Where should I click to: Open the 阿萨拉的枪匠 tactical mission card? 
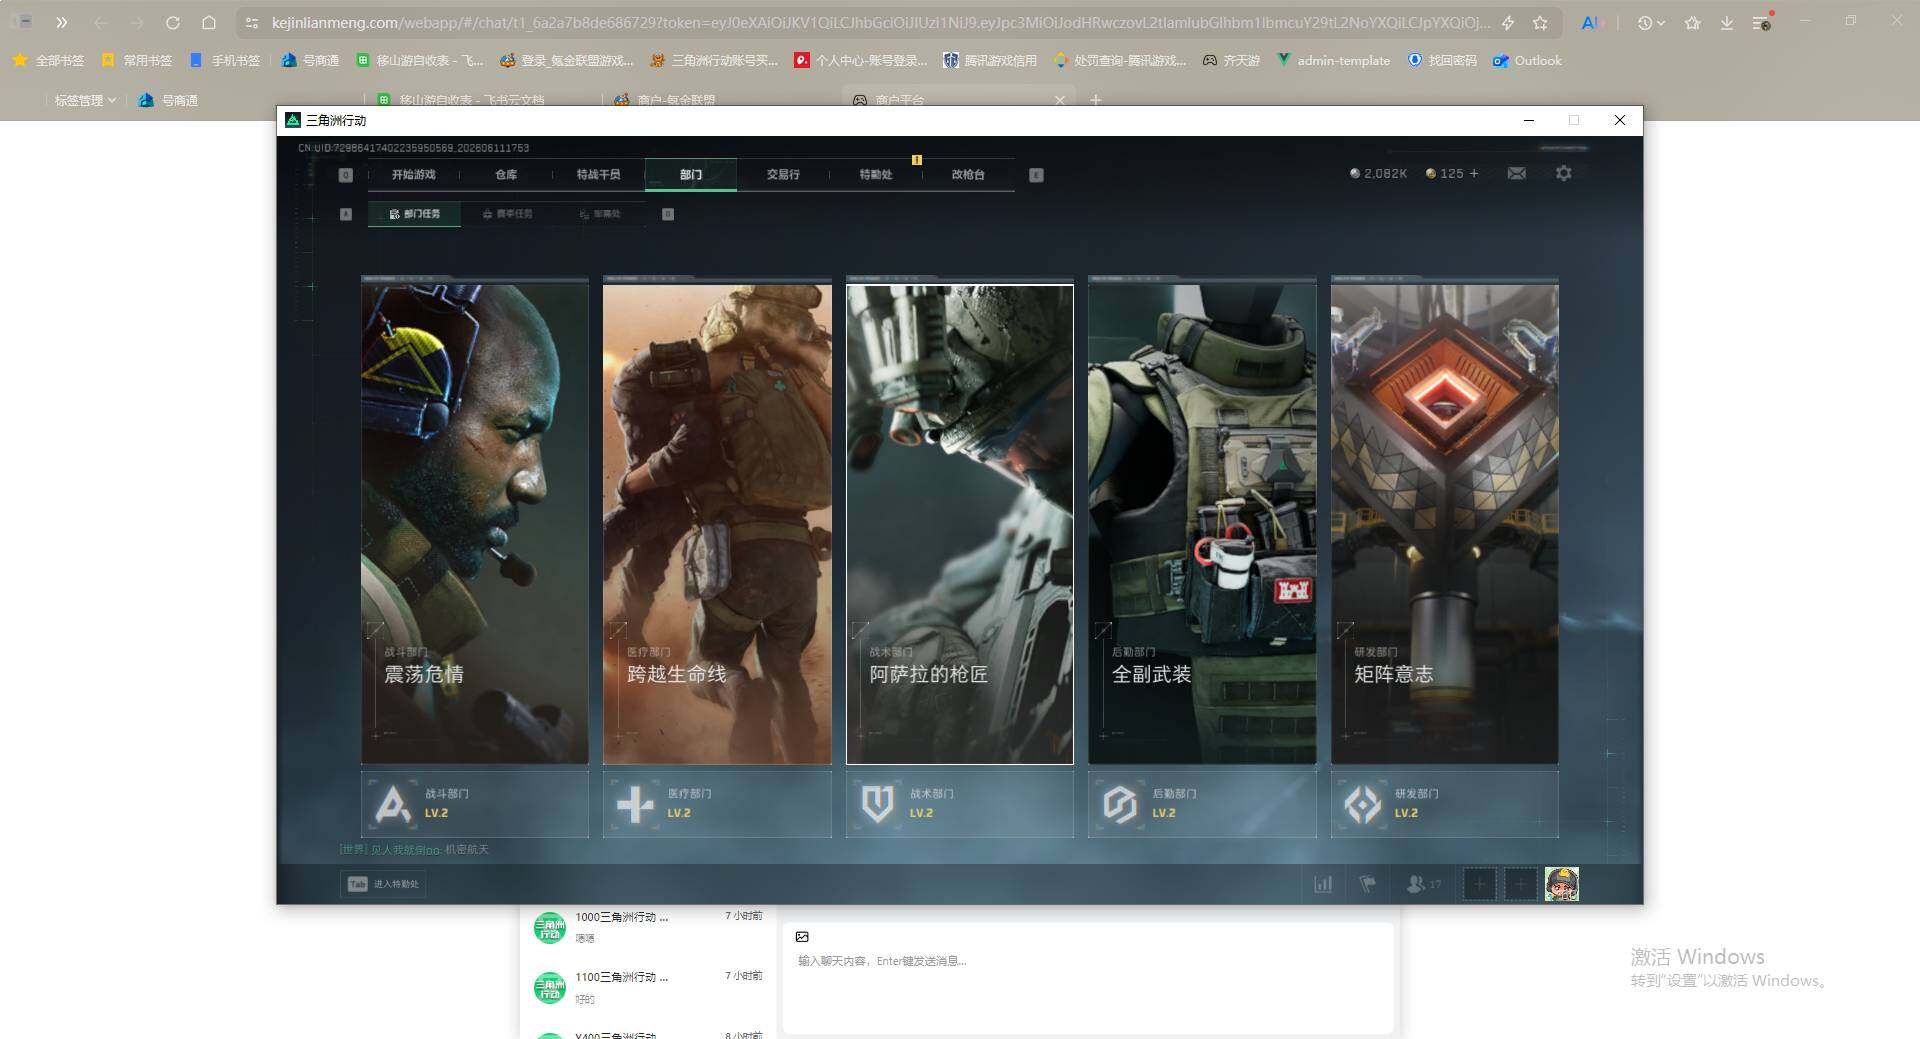960,524
